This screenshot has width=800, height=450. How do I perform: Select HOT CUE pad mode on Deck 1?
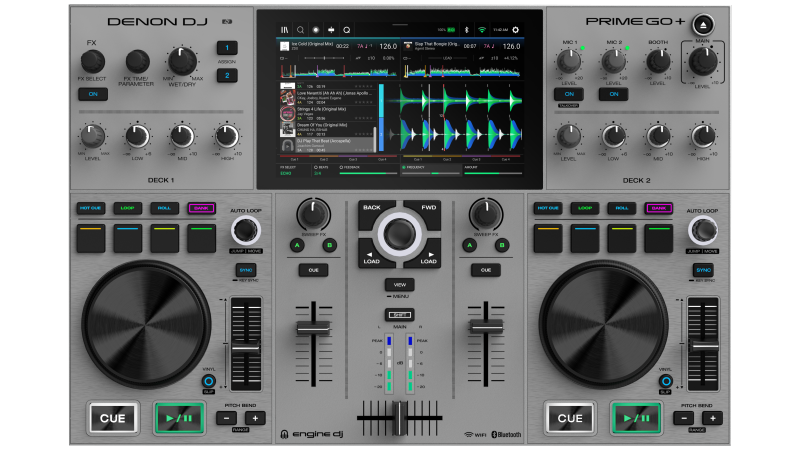(93, 208)
